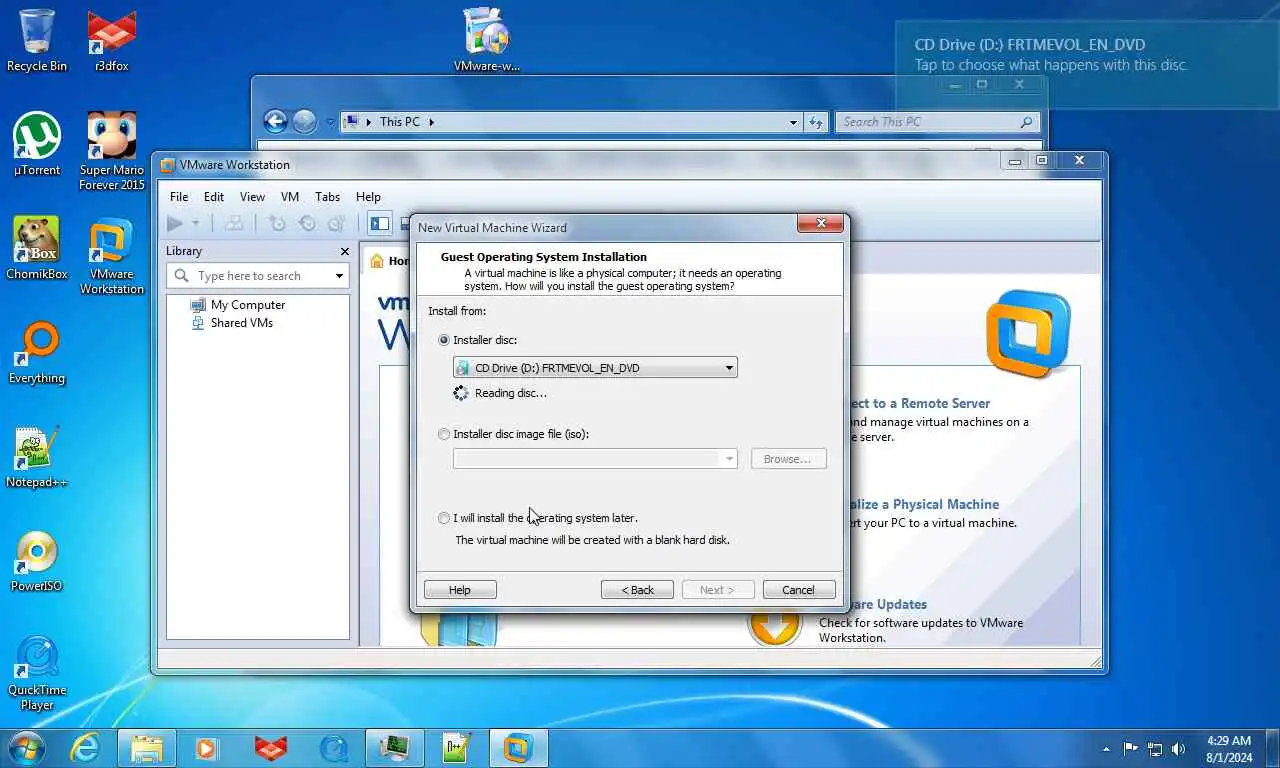Screen dimensions: 1280x768
Task: Open the r3dfox desktop shortcut
Action: pos(112,41)
